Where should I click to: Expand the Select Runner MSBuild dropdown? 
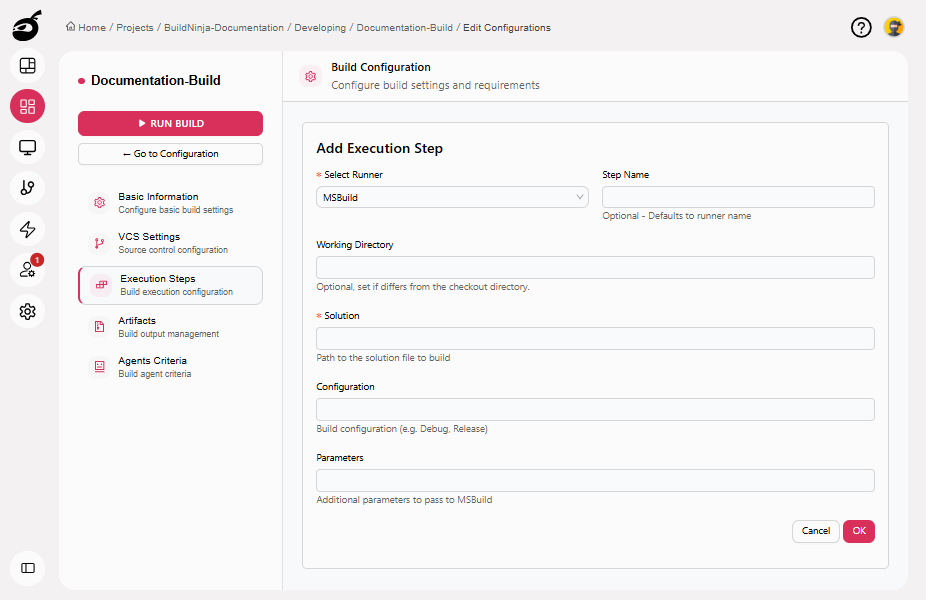(452, 197)
